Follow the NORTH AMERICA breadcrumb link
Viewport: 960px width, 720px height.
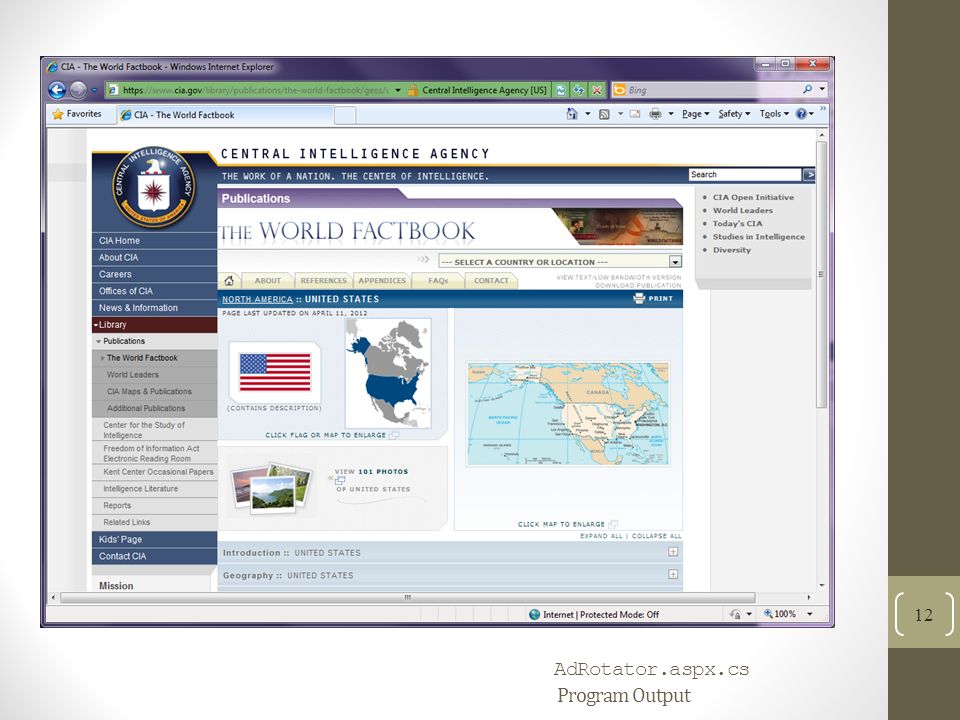tap(257, 299)
